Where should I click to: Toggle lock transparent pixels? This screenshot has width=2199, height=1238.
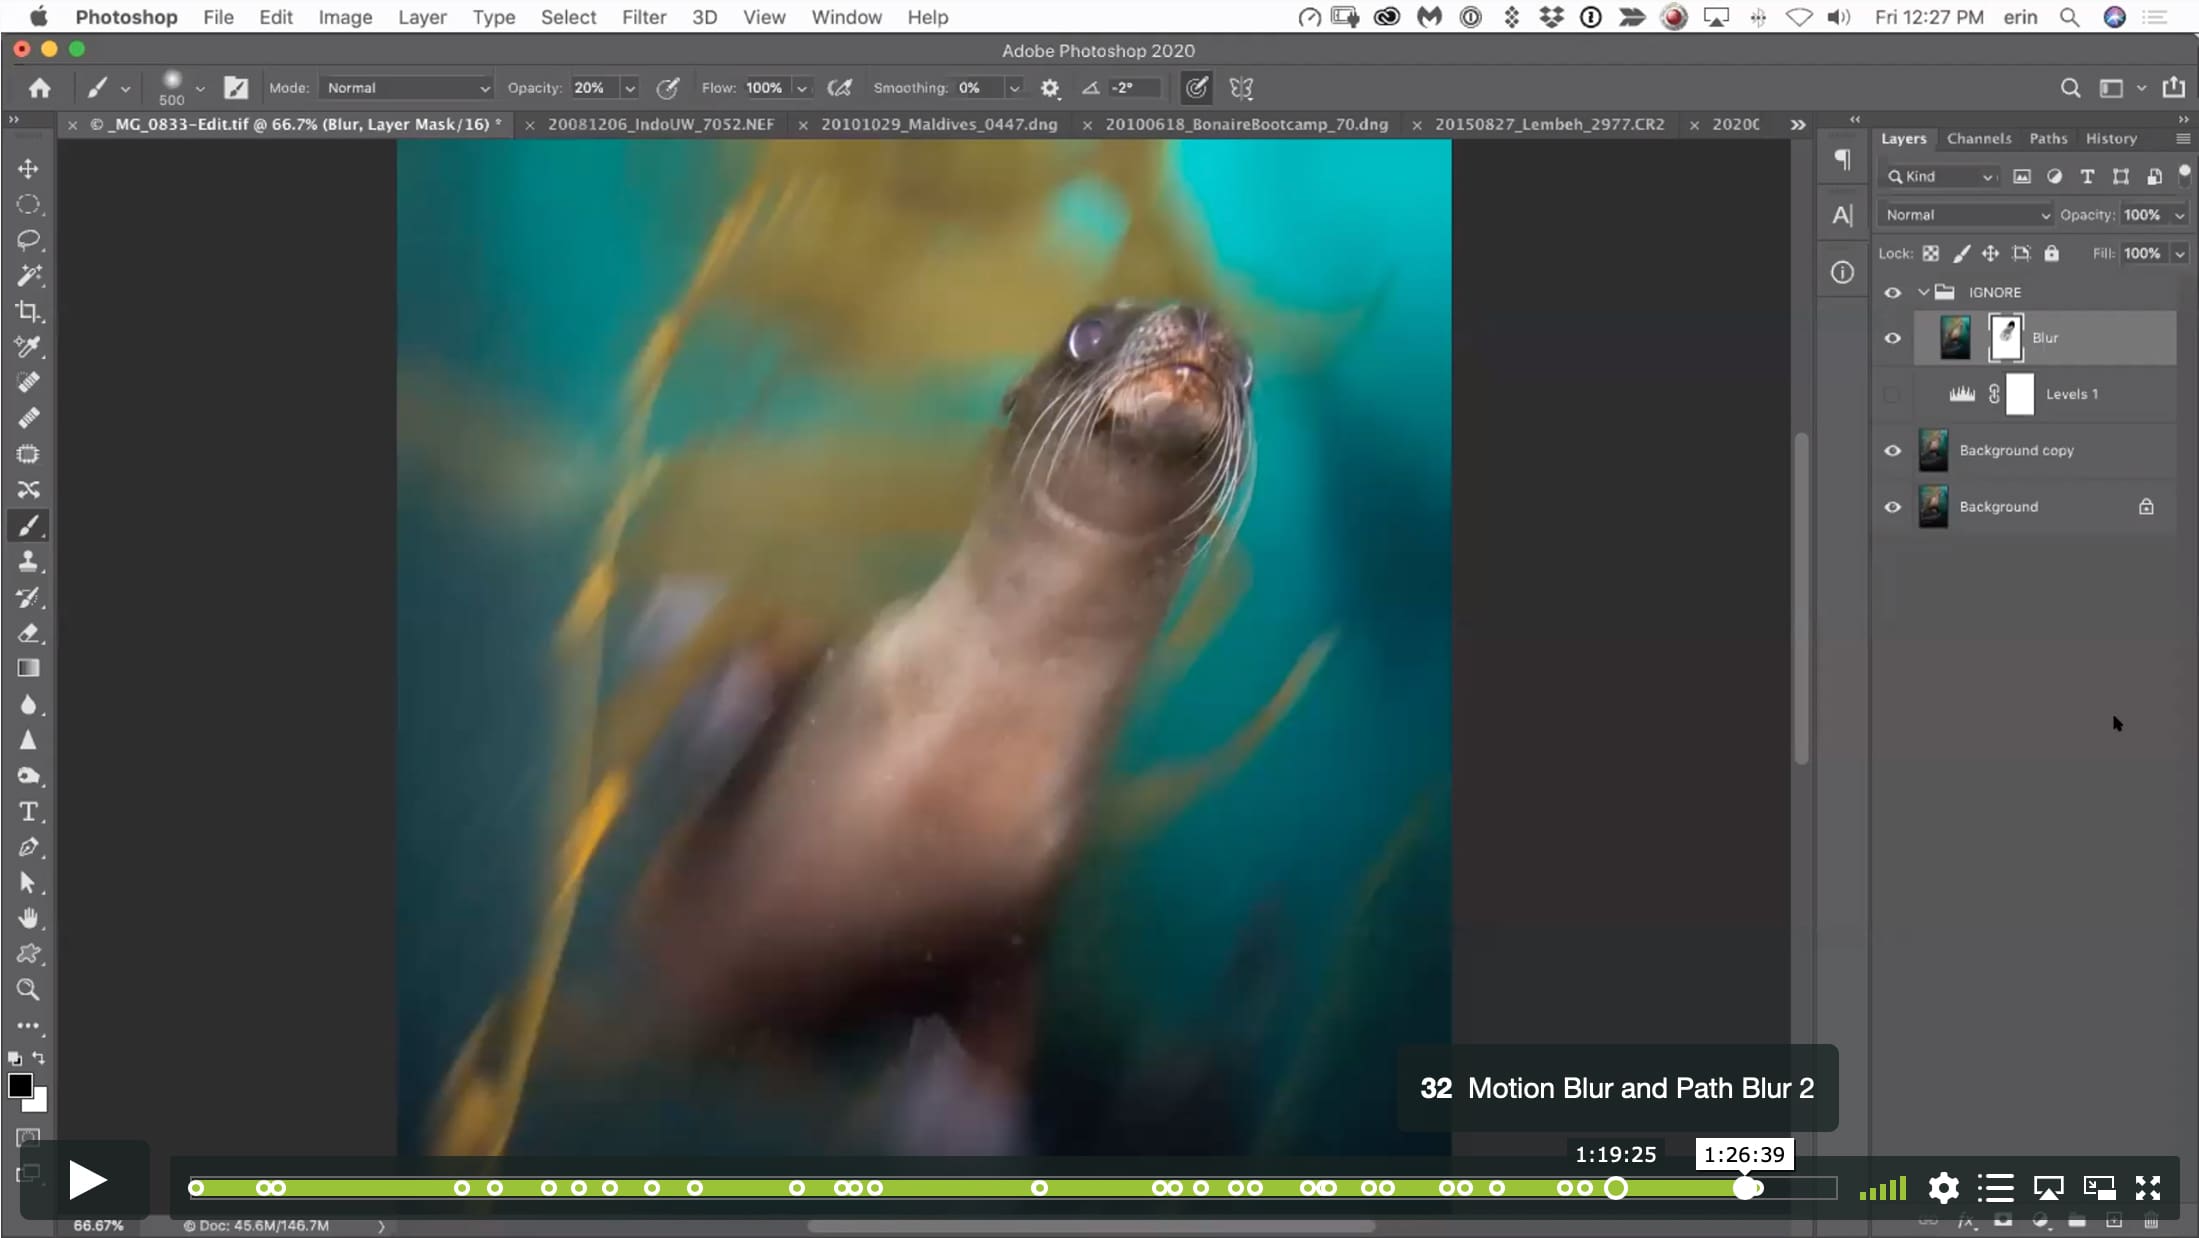[1930, 254]
